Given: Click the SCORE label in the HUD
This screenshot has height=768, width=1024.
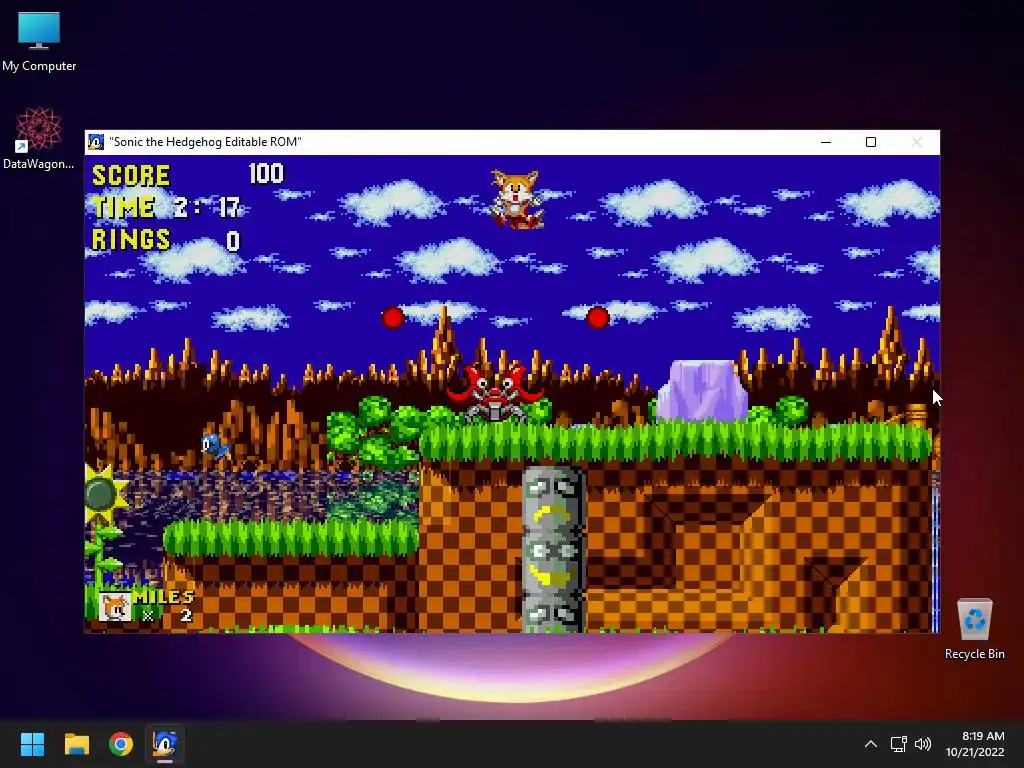Looking at the screenshot, I should 131,176.
